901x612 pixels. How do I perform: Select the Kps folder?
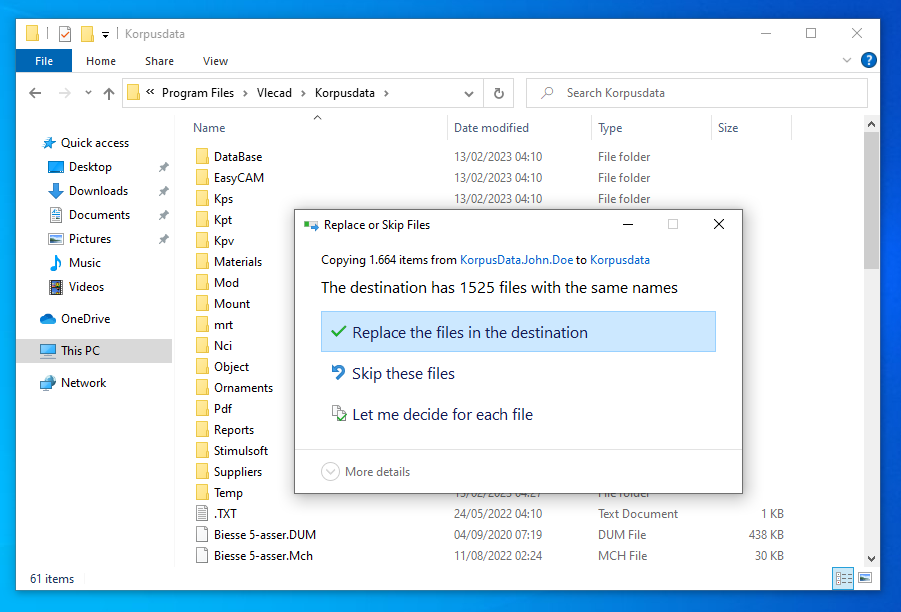223,199
